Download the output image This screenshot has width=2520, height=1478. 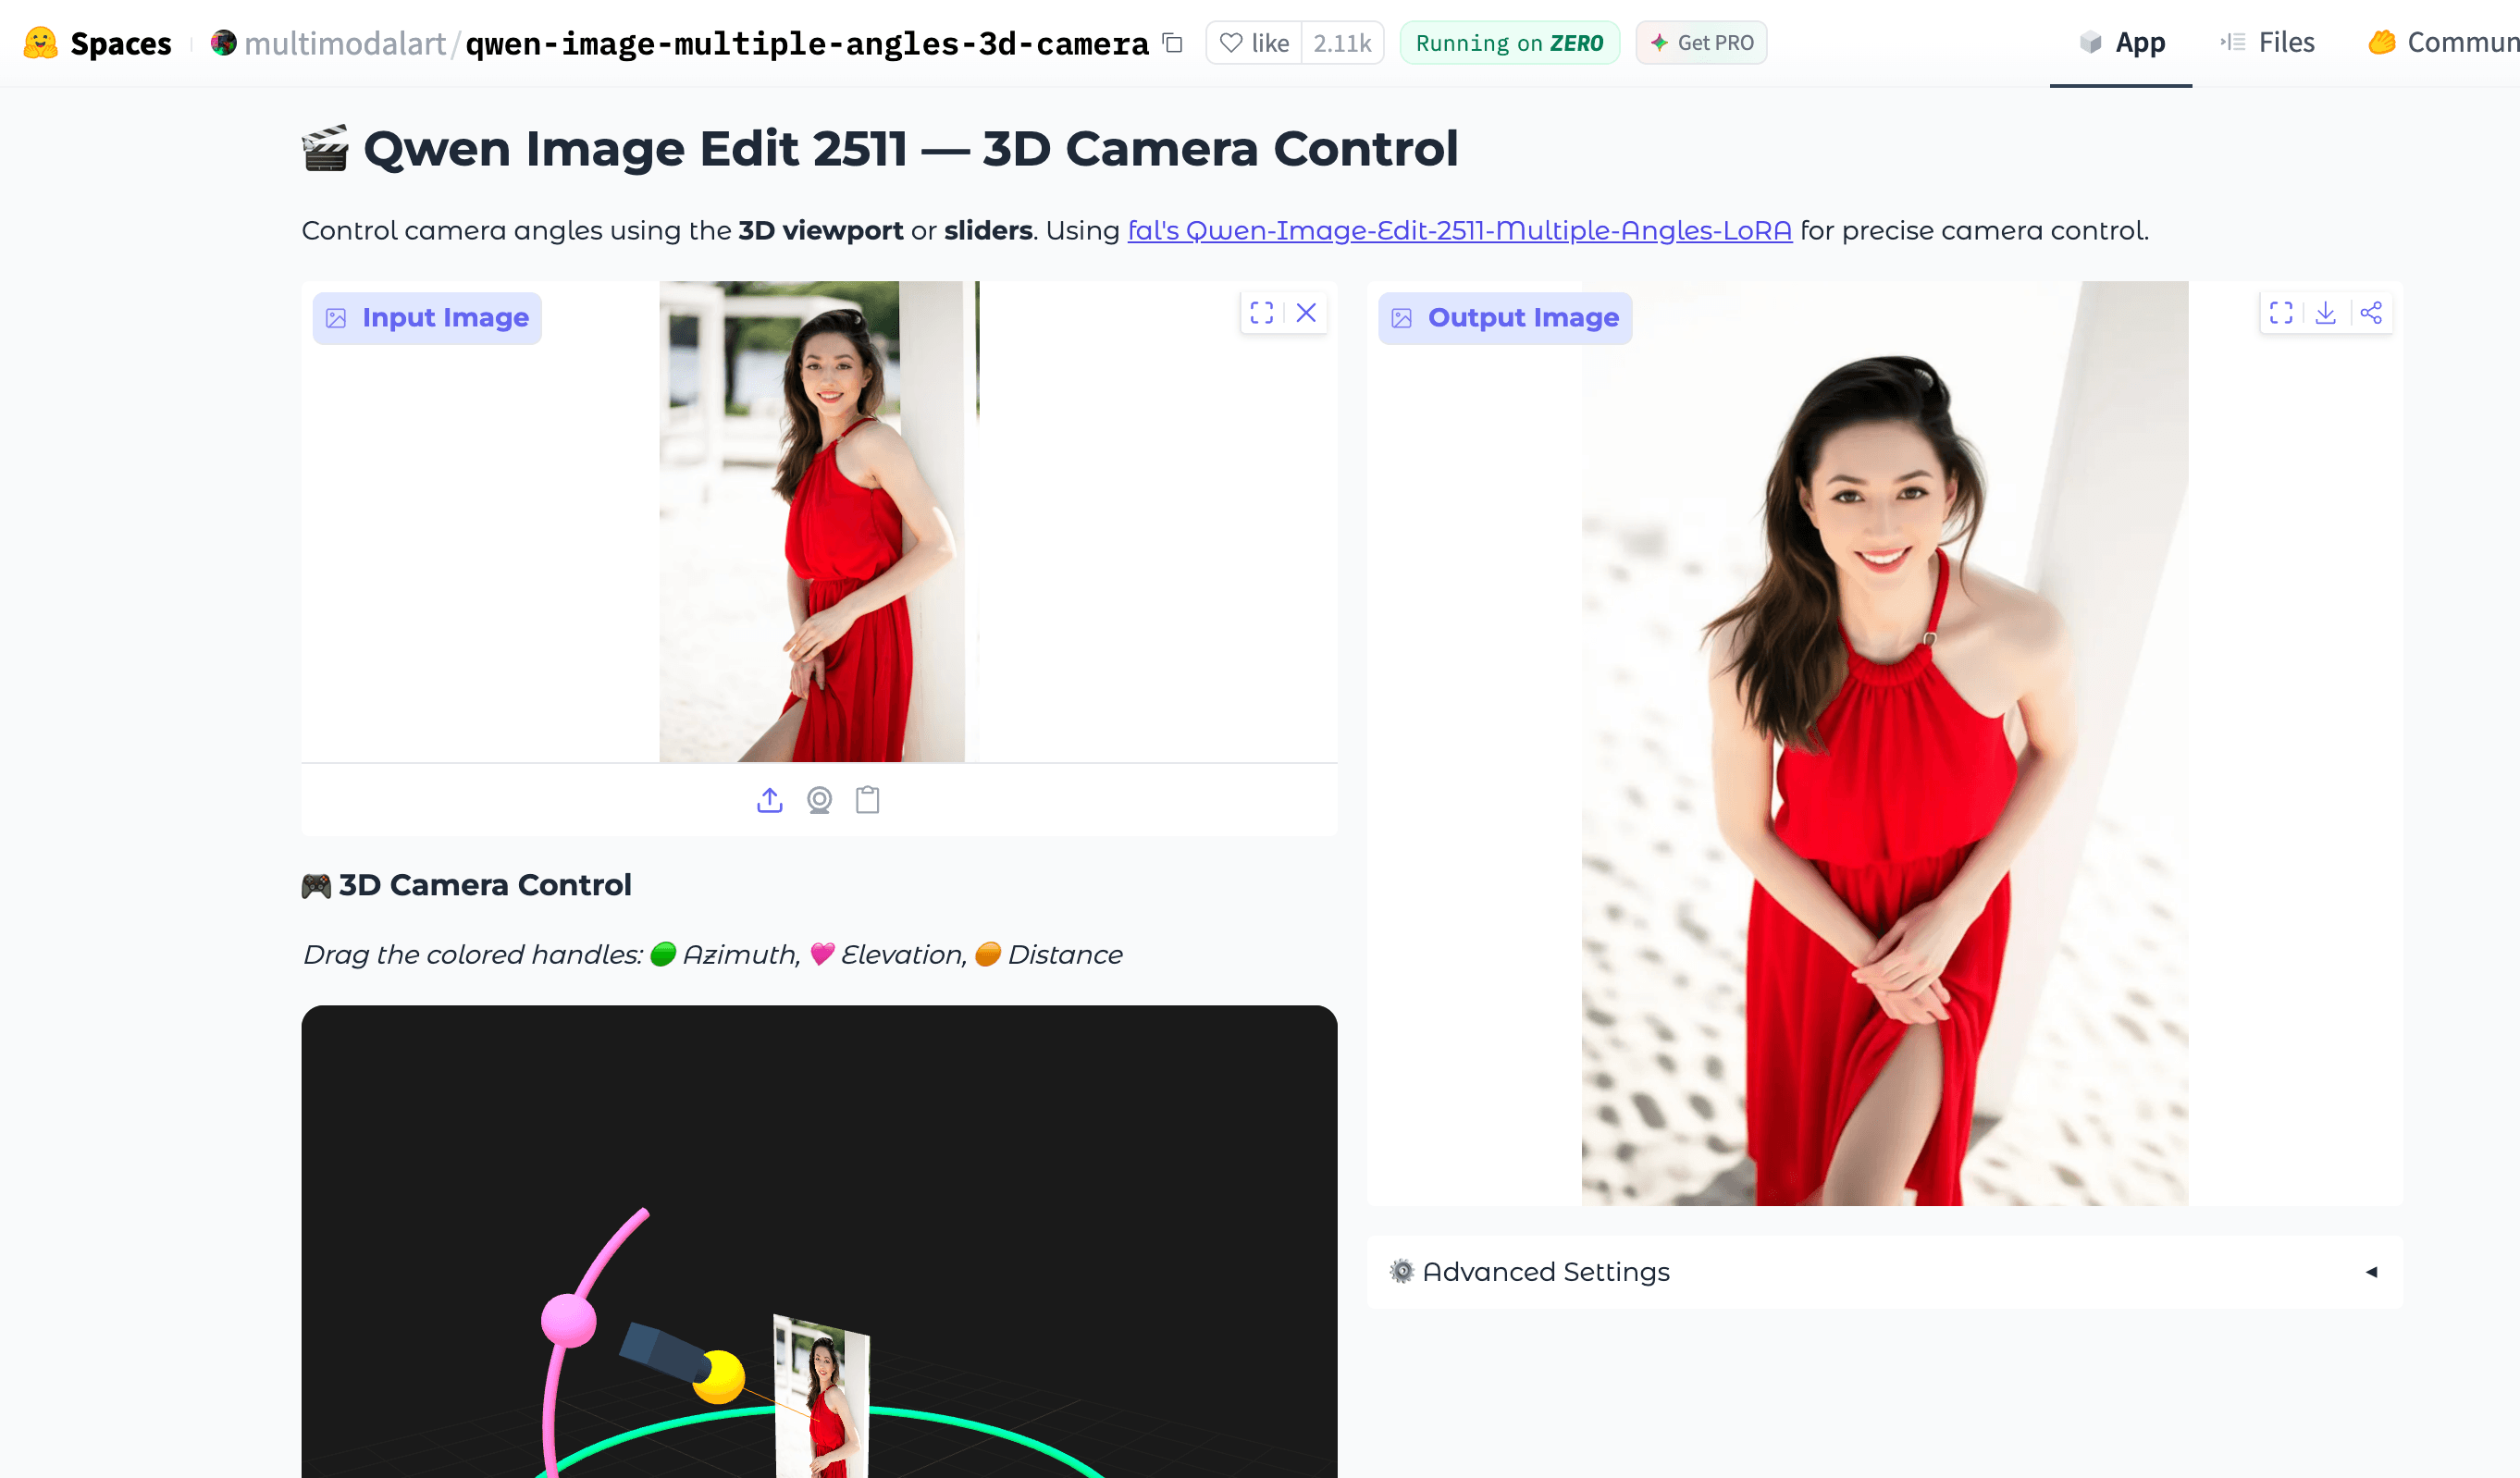click(x=2326, y=313)
